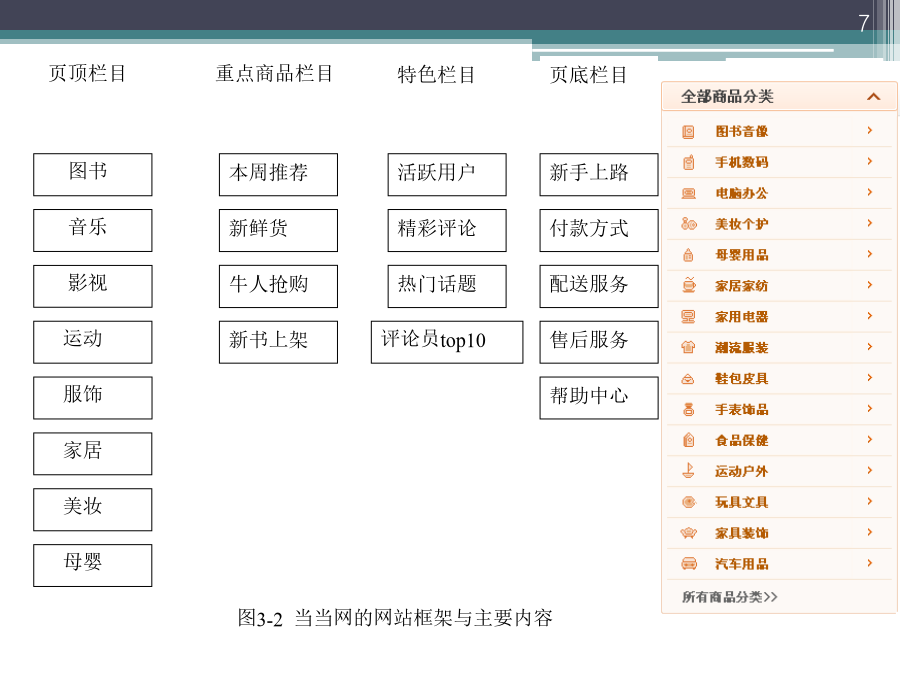Click the 玩具文具 category toy icon
Image resolution: width=900 pixels, height=675 pixels.
pos(688,502)
